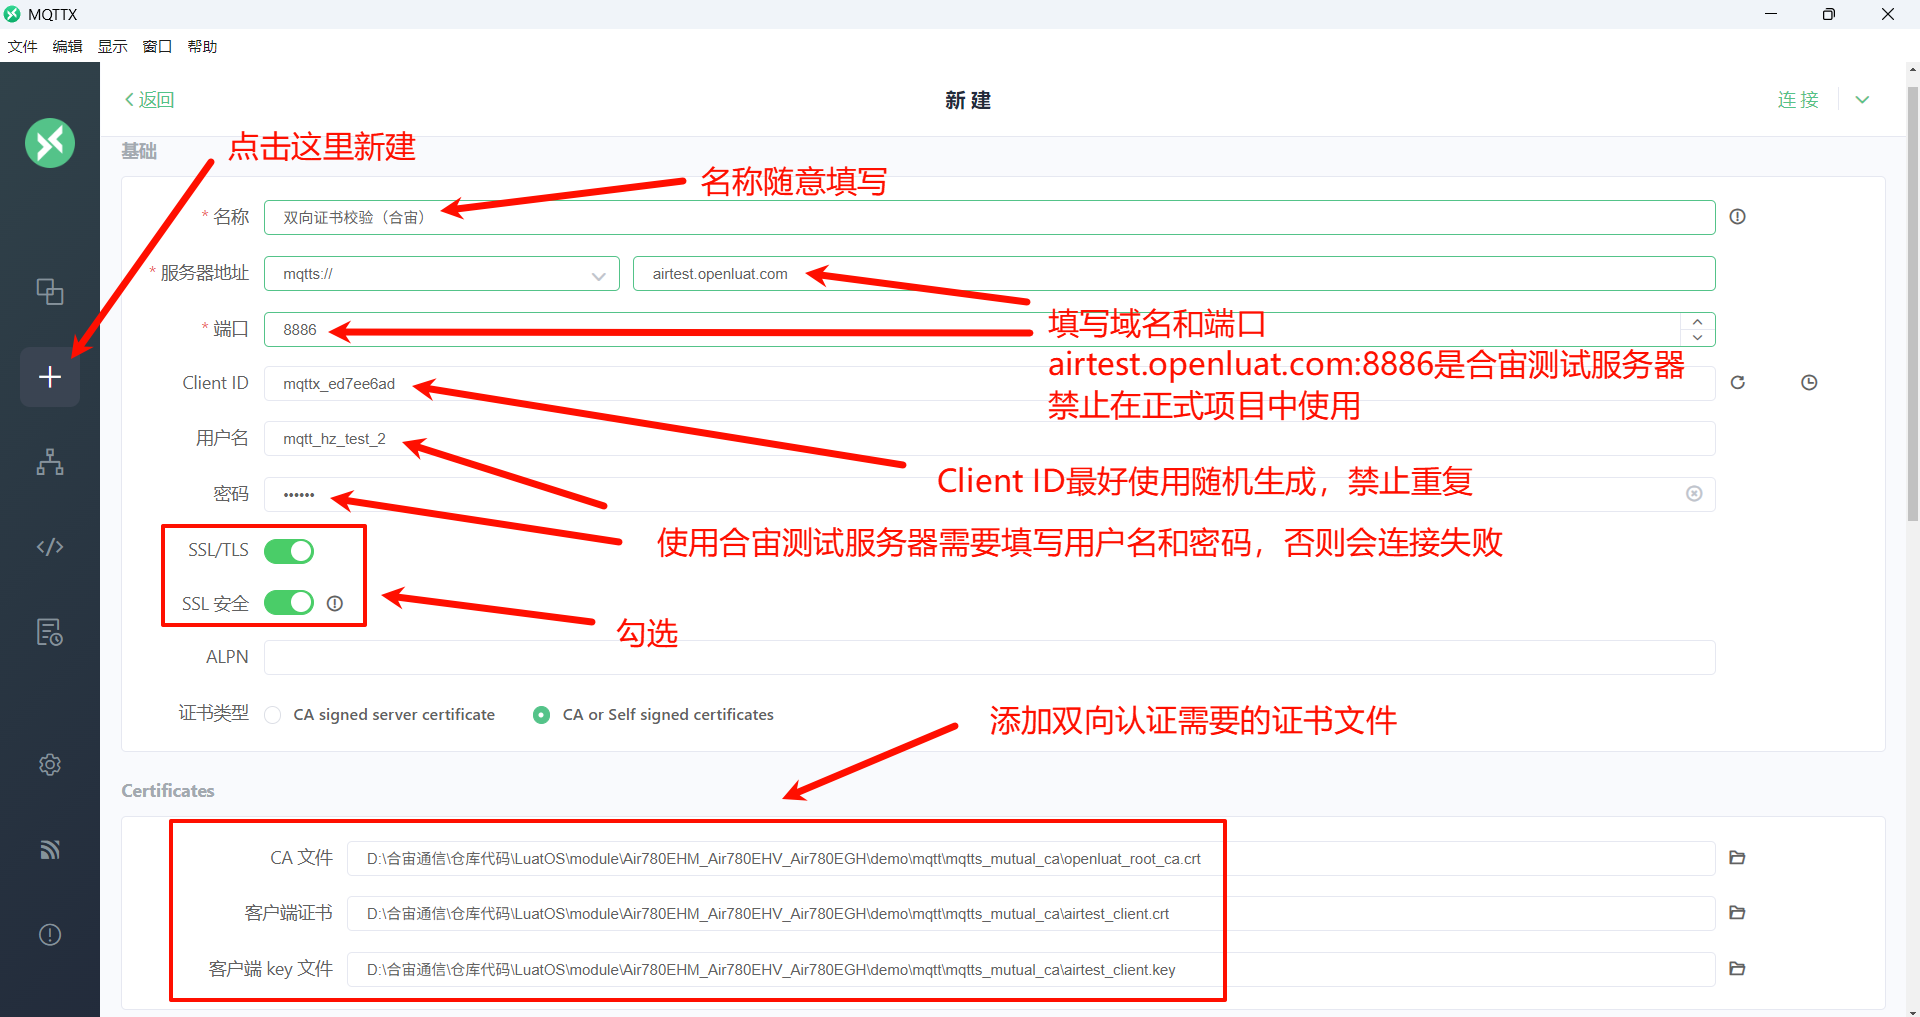The height and width of the screenshot is (1017, 1920).
Task: Click the info icon beside the name field
Action: pyautogui.click(x=1738, y=217)
